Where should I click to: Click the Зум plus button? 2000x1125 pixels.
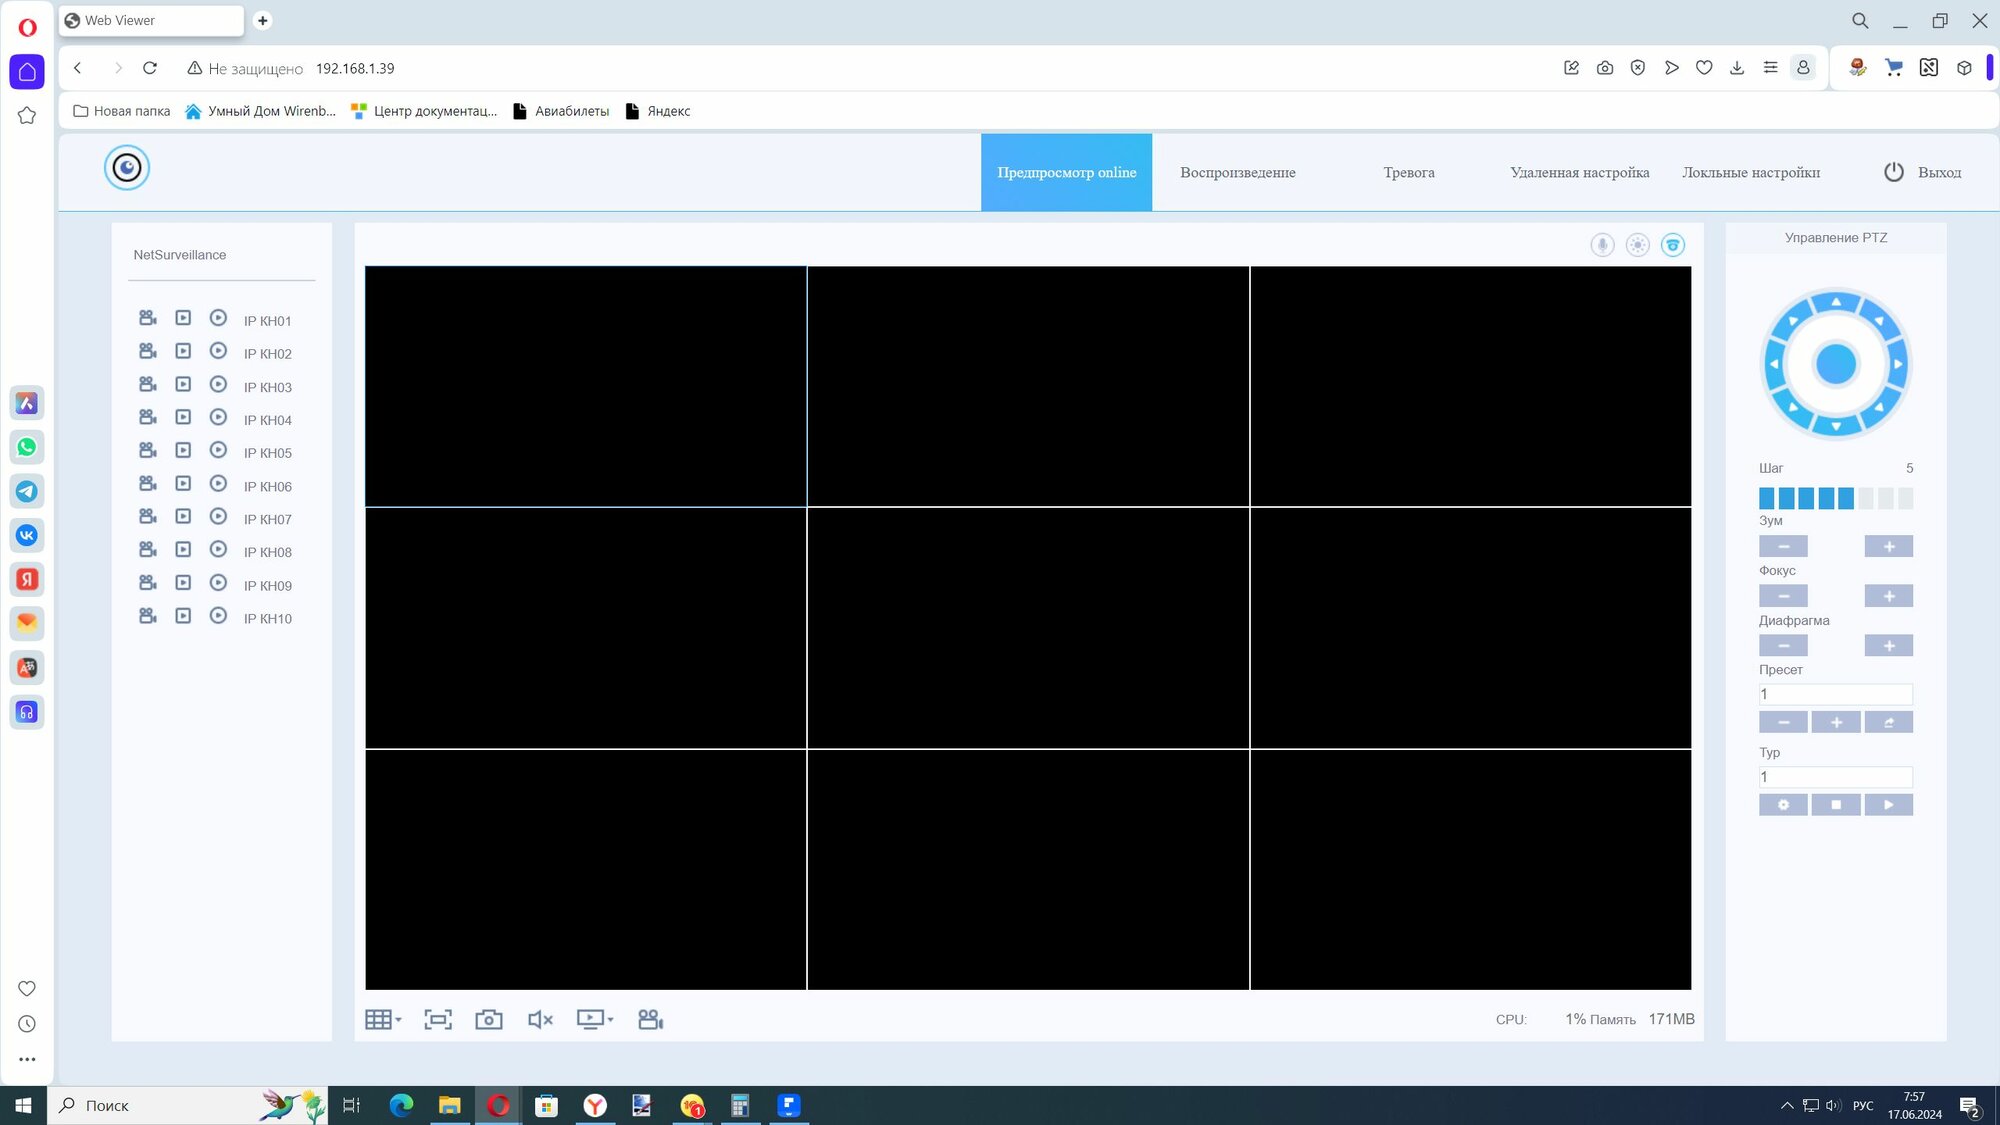point(1888,546)
